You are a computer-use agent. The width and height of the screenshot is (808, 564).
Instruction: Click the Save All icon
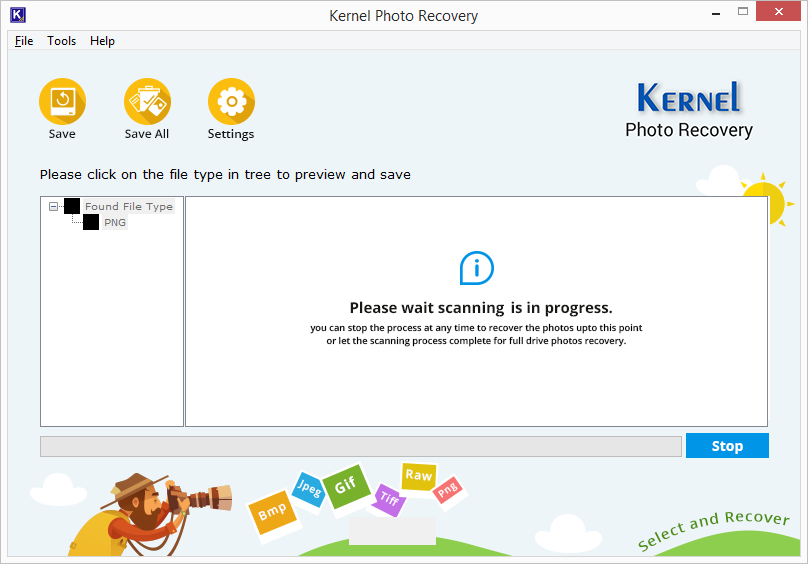pyautogui.click(x=147, y=102)
